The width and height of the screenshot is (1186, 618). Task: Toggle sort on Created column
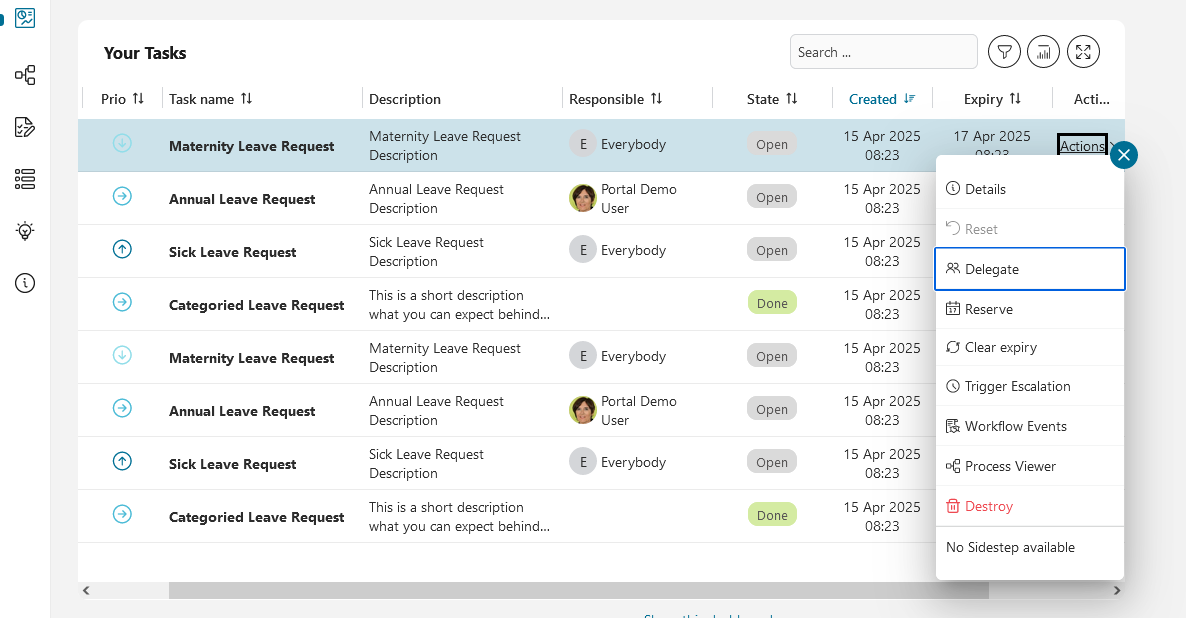[909, 99]
